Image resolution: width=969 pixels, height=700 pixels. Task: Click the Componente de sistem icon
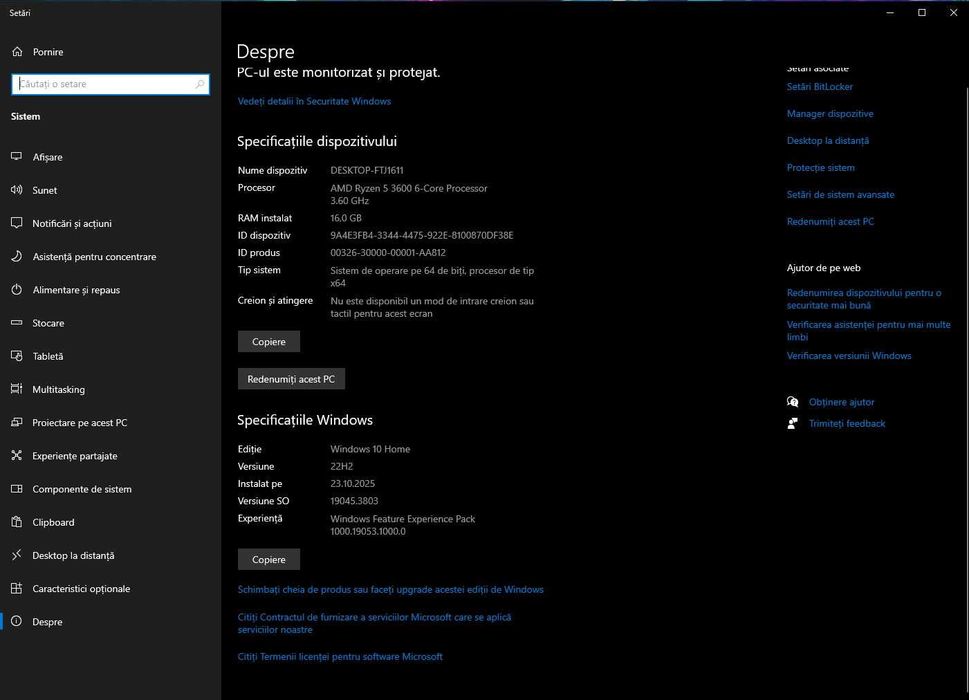[17, 489]
